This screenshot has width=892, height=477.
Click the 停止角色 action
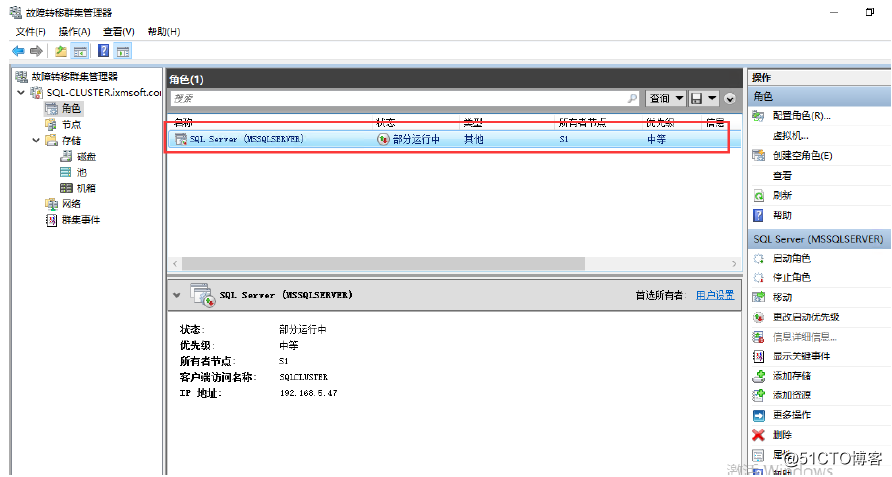pos(791,277)
